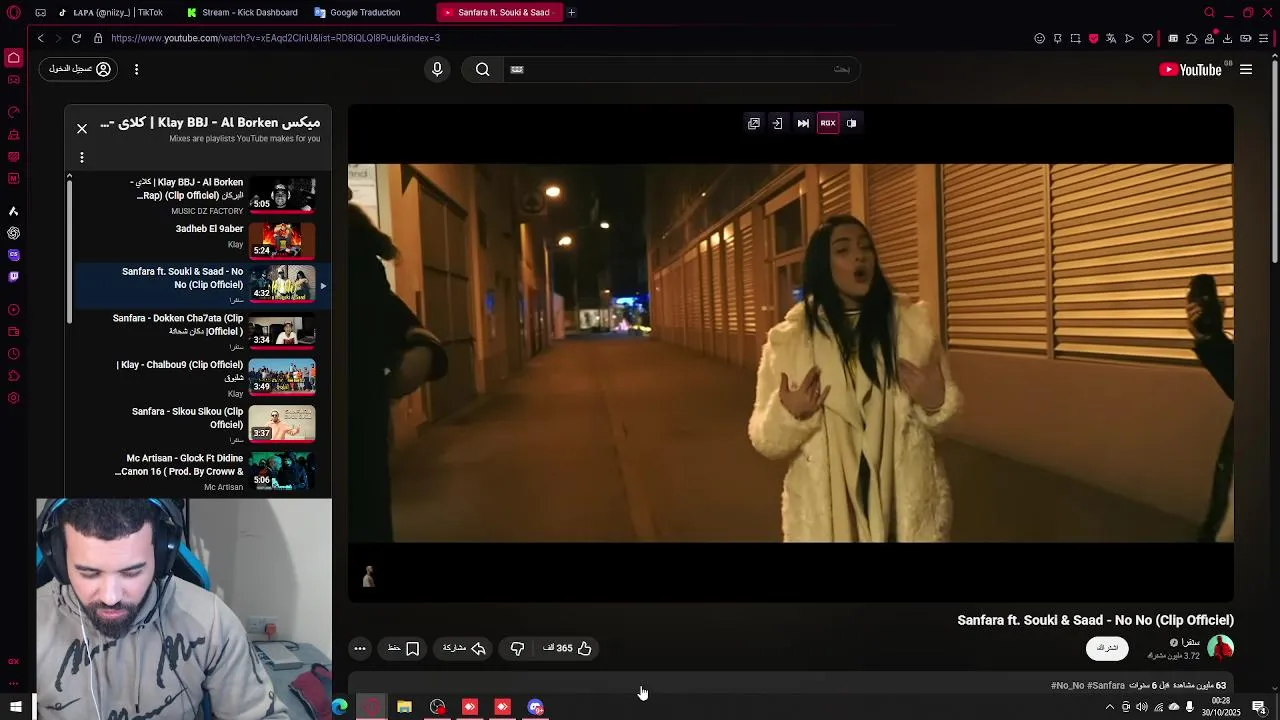Switch to Stream - Kick Dashboard tab
This screenshot has height=720, width=1280.
(x=242, y=12)
